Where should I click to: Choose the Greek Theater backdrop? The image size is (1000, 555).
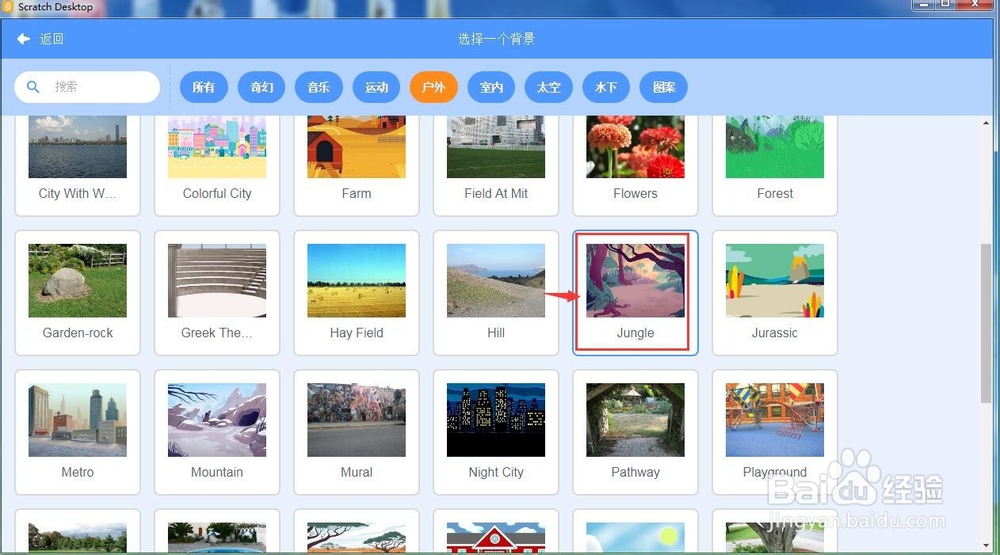pos(217,293)
